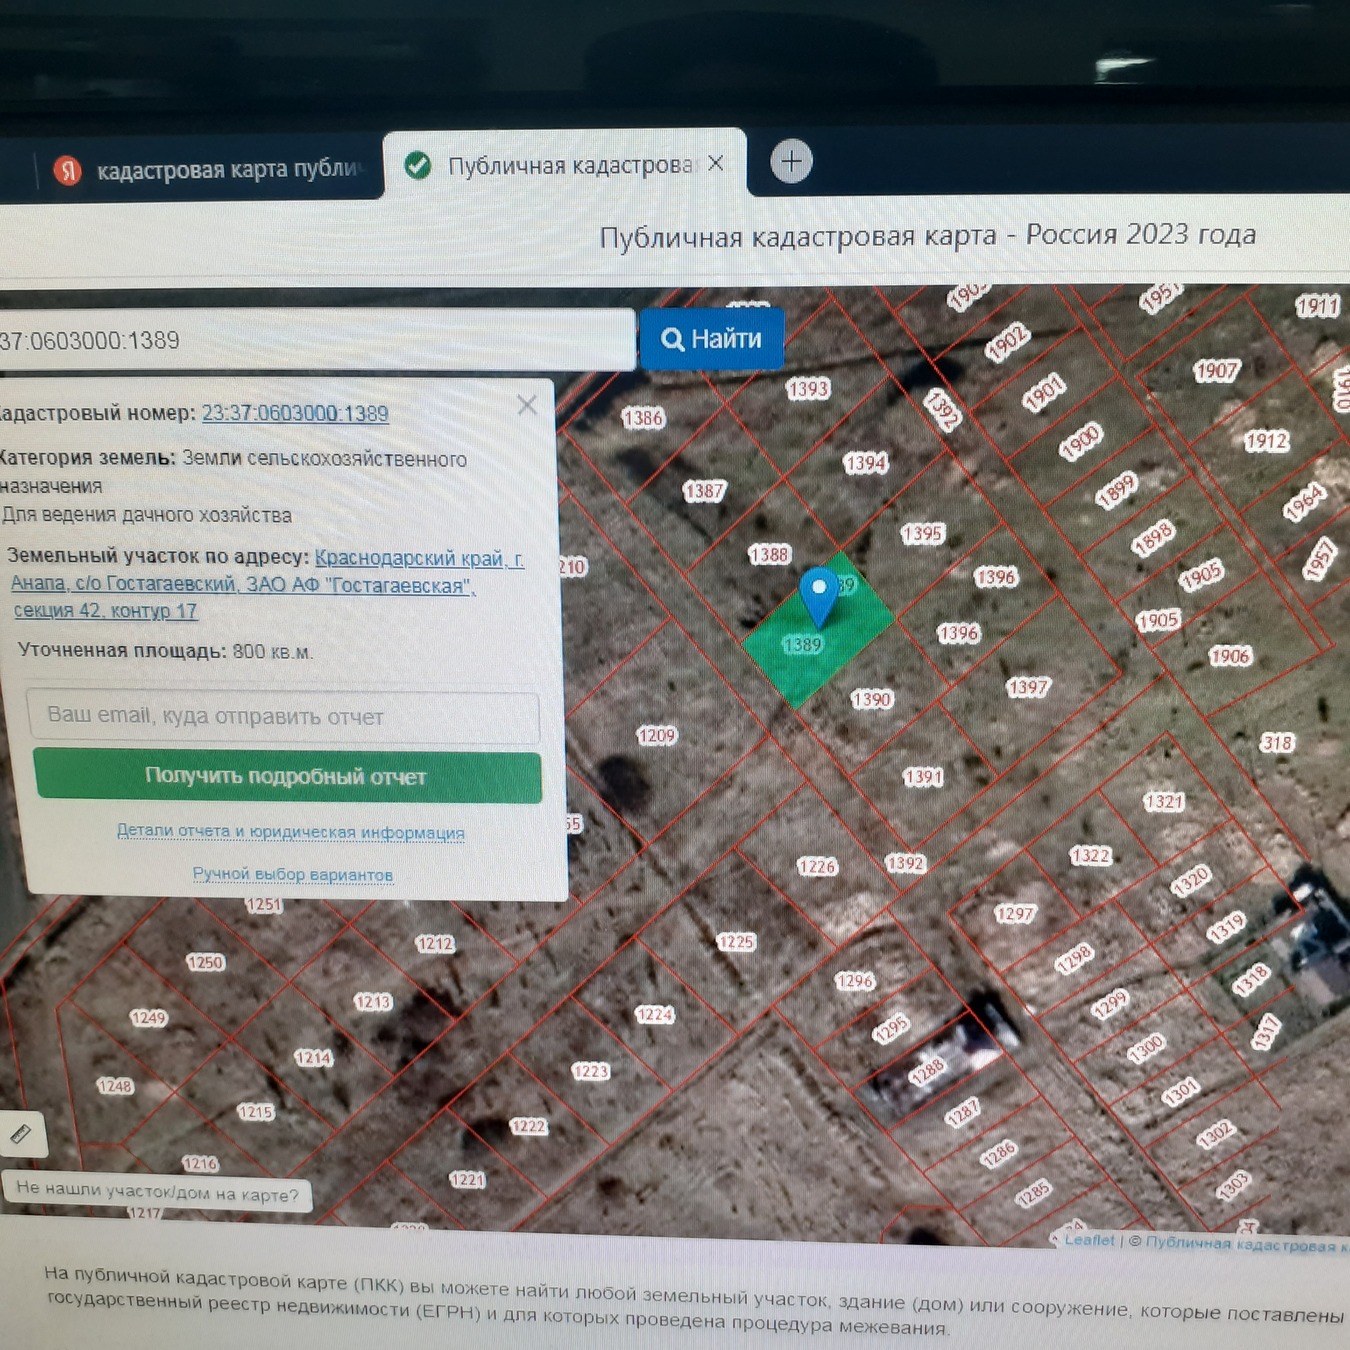Click Детали отчета и юридическая информация
This screenshot has width=1350, height=1350.
tap(290, 831)
